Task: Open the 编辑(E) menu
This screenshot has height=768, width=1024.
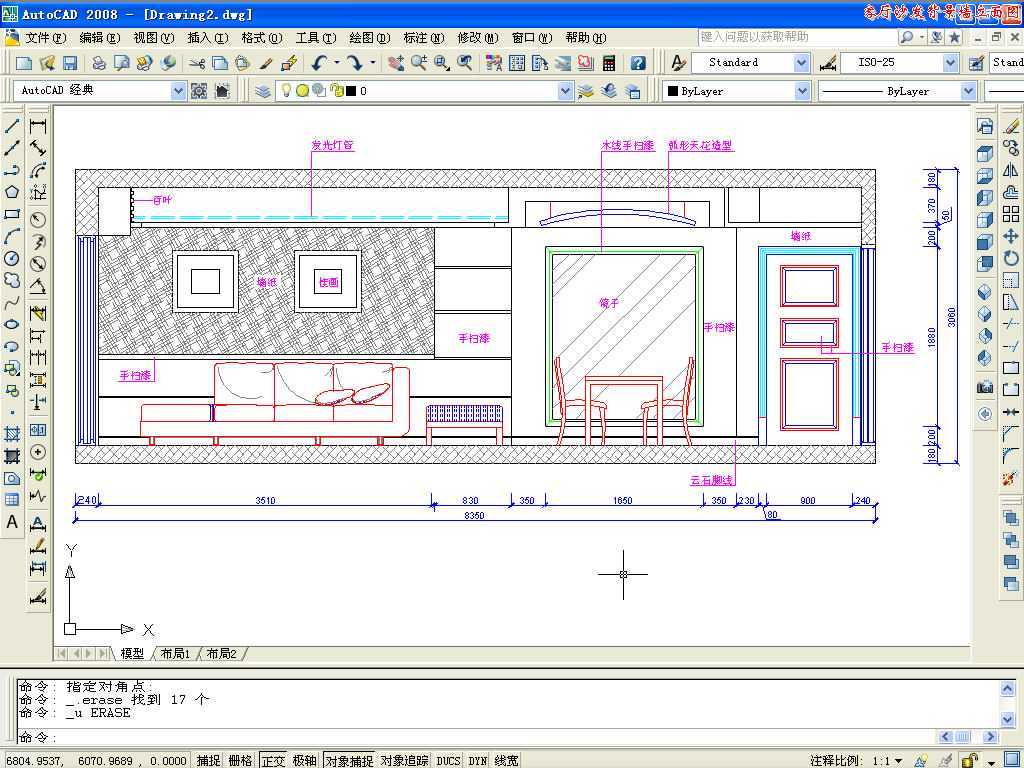Action: click(99, 38)
